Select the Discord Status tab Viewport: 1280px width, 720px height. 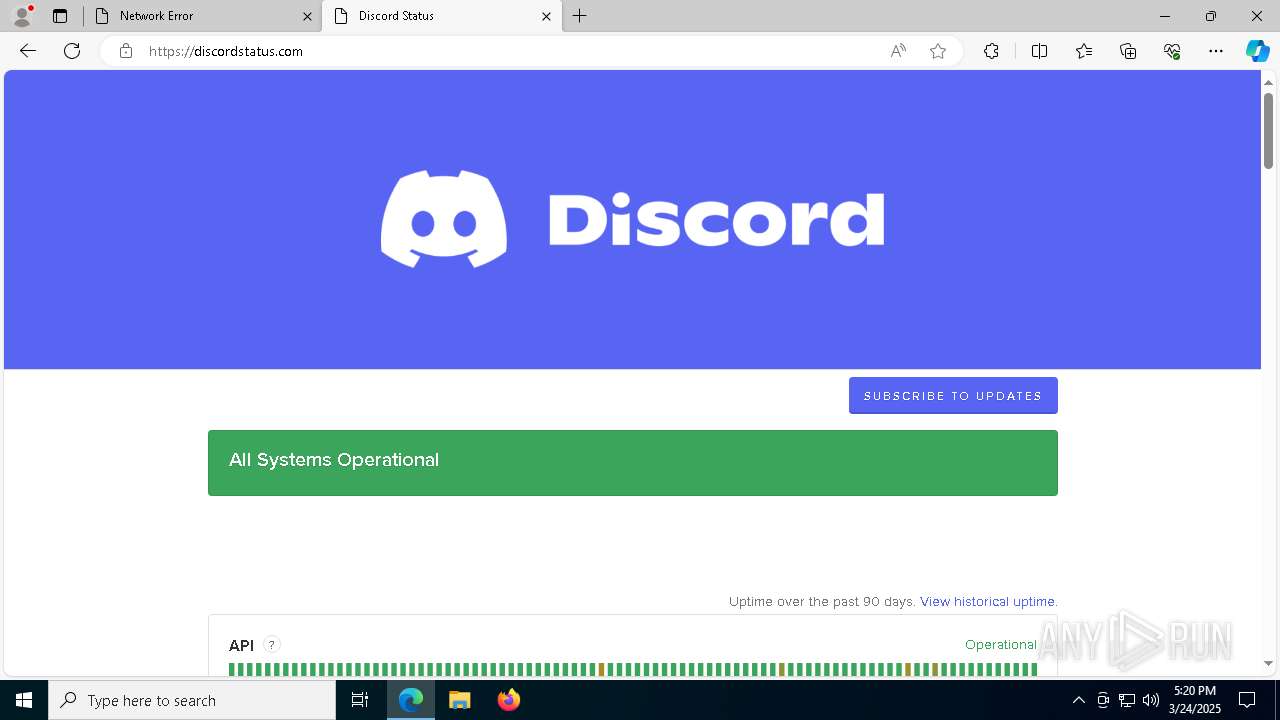click(x=442, y=16)
